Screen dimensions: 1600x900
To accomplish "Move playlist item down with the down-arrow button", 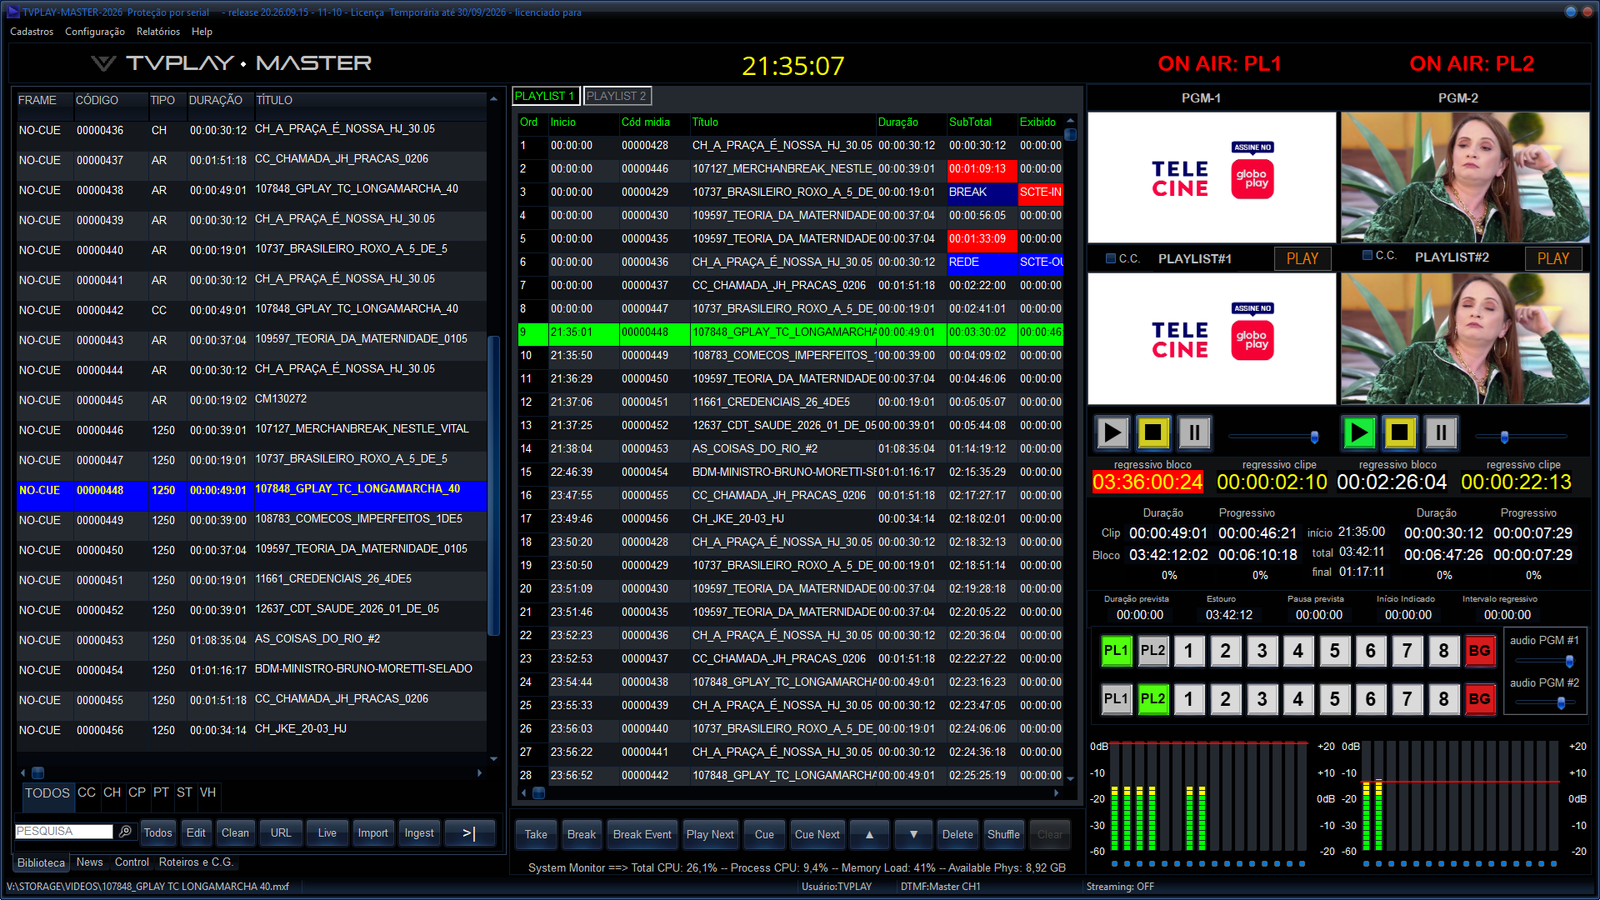I will (913, 834).
